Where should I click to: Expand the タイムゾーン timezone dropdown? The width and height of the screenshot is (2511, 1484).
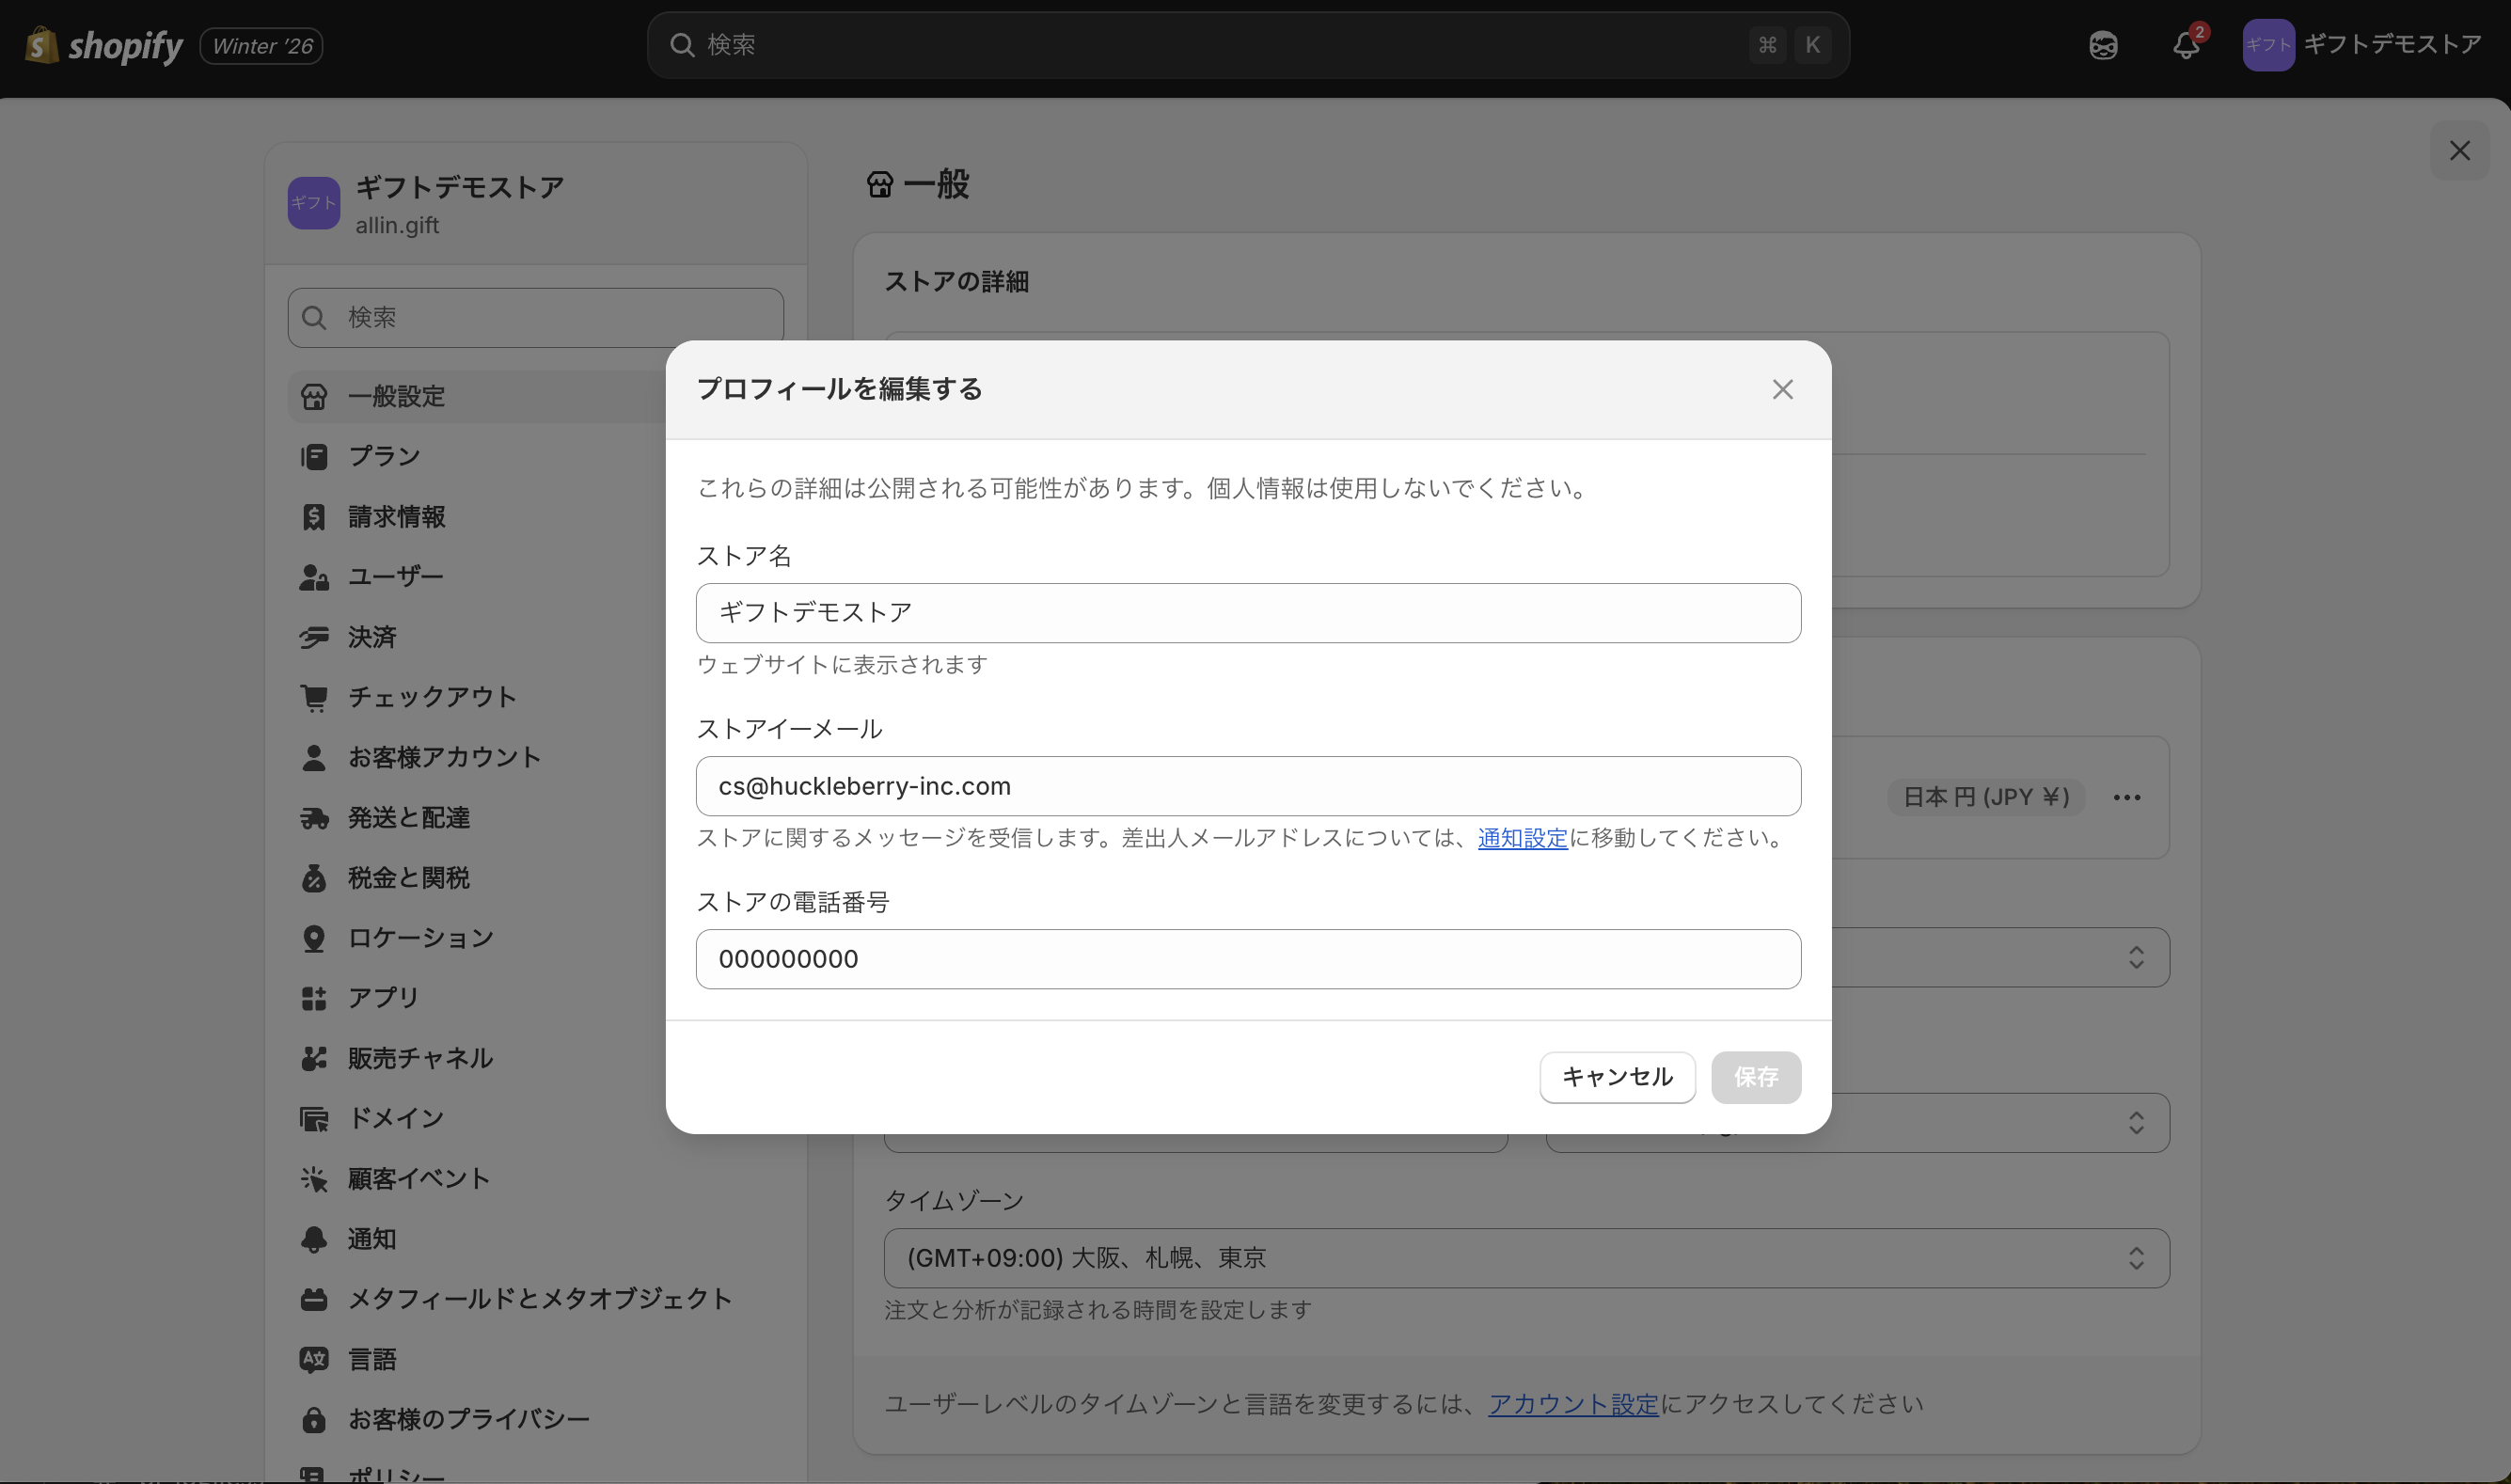[x=1525, y=1258]
